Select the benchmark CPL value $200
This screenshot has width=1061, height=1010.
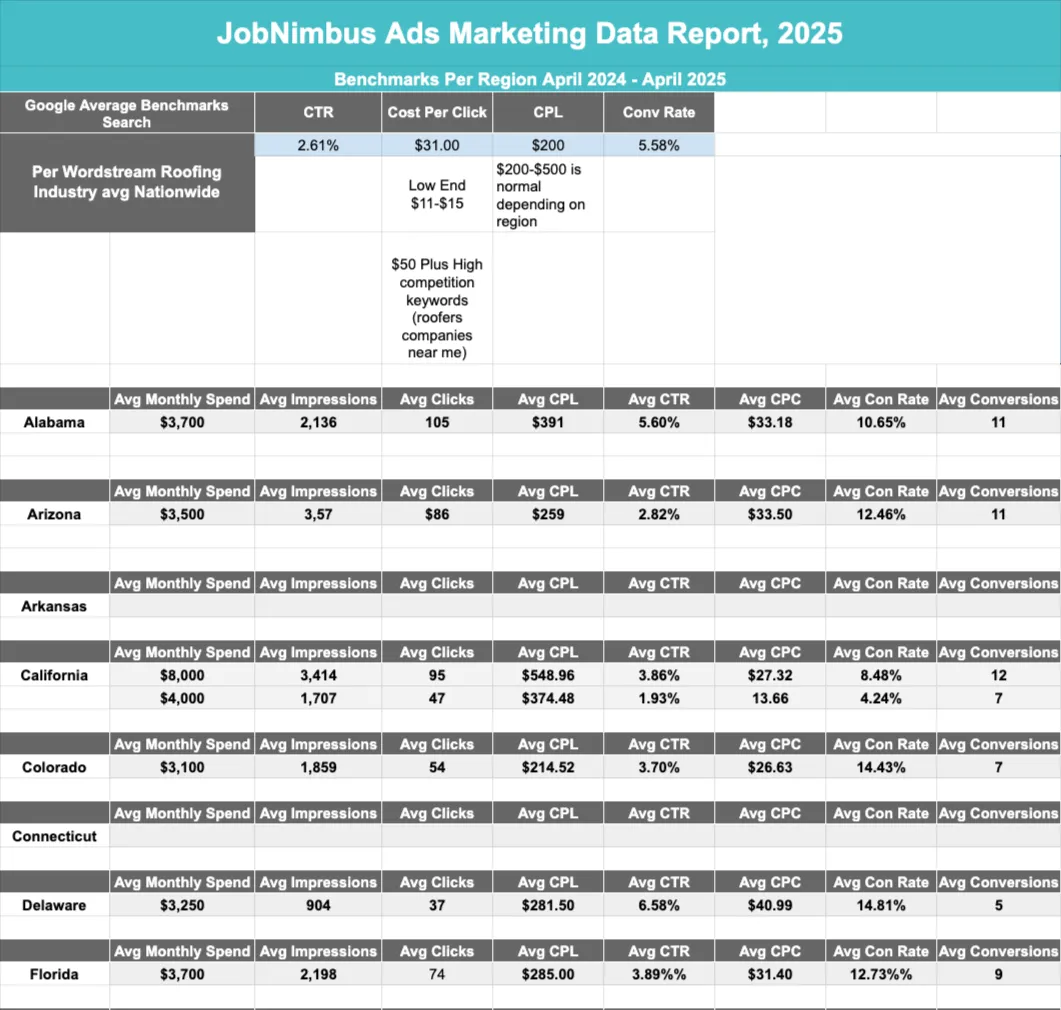coord(548,145)
